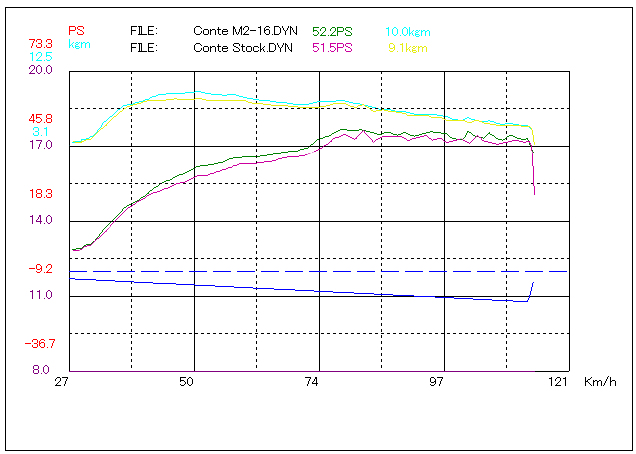Click the red PS unit label
The width and height of the screenshot is (636, 454).
[76, 31]
